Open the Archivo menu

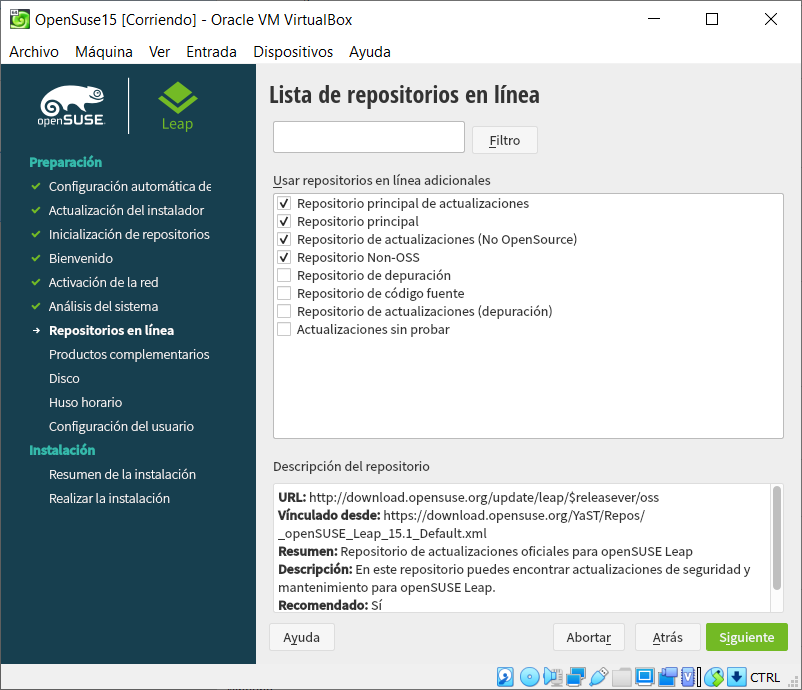click(x=34, y=52)
